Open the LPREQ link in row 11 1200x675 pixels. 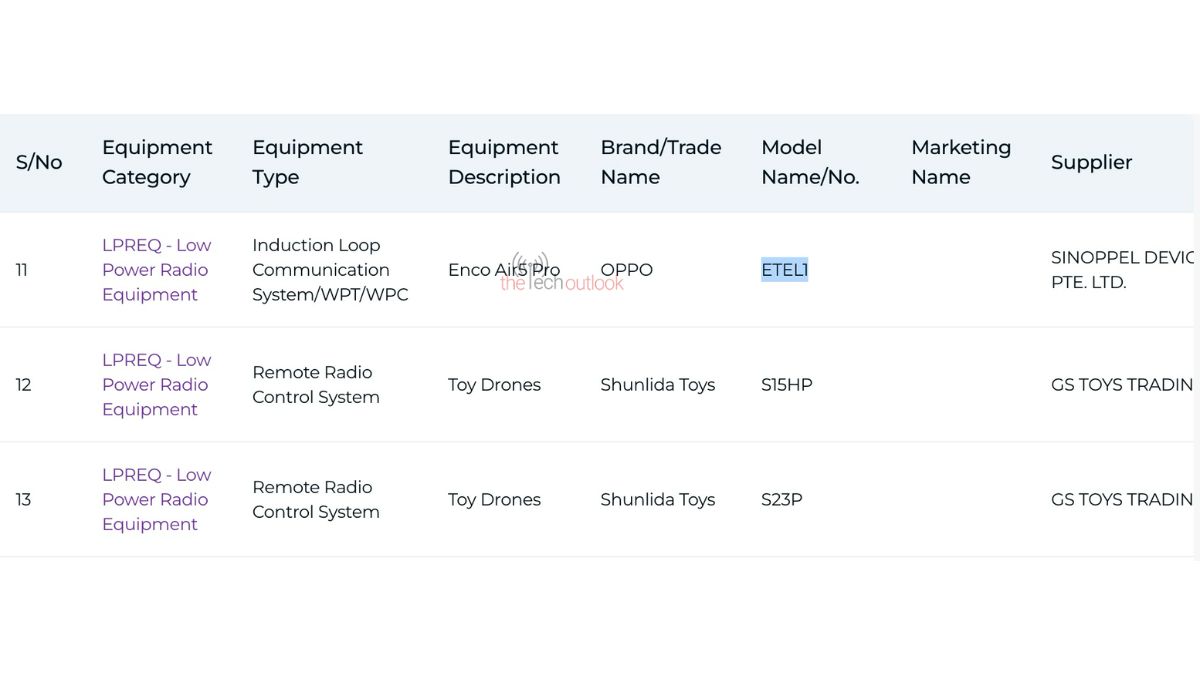pos(156,270)
